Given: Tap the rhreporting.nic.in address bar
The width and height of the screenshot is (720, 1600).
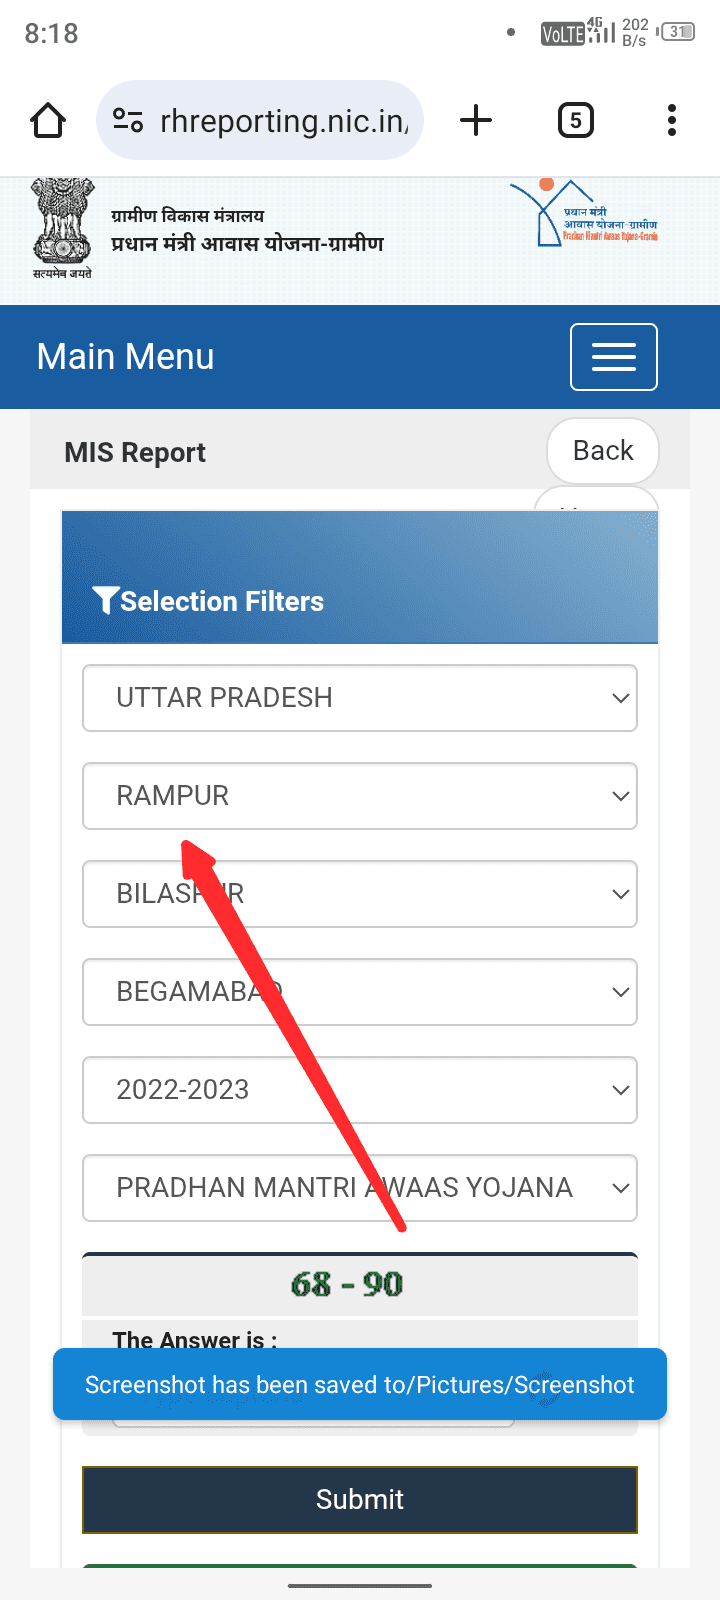Looking at the screenshot, I should pyautogui.click(x=284, y=121).
